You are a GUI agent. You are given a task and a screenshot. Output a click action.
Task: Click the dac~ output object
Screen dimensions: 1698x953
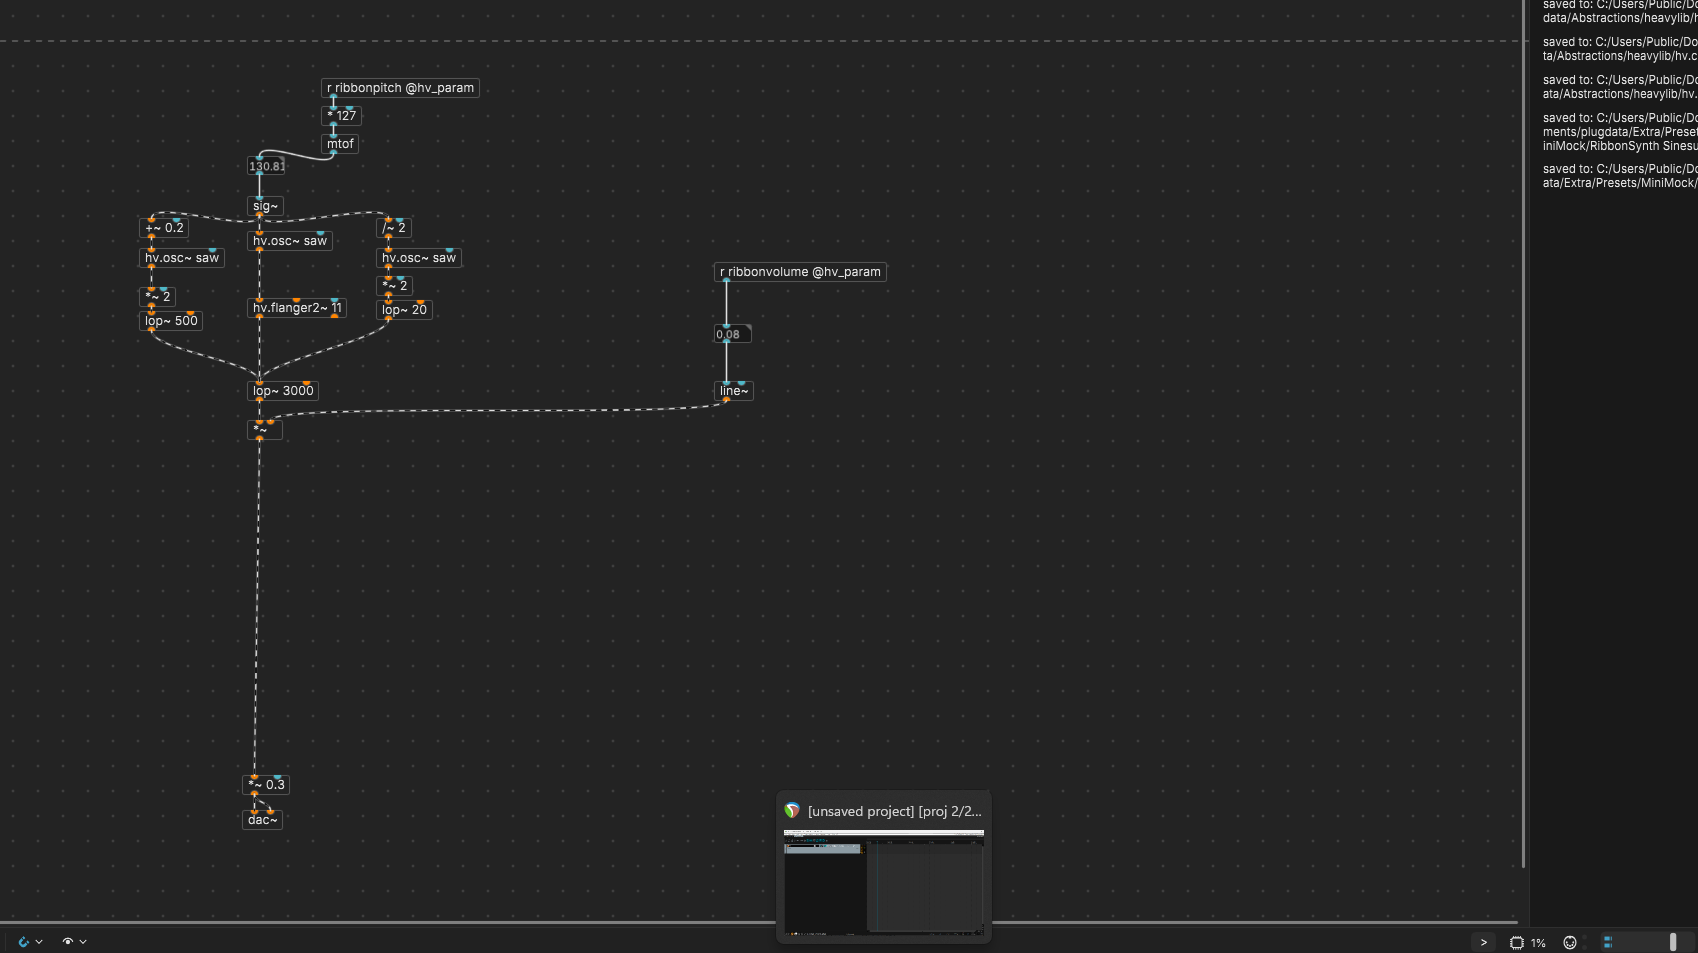pos(262,820)
